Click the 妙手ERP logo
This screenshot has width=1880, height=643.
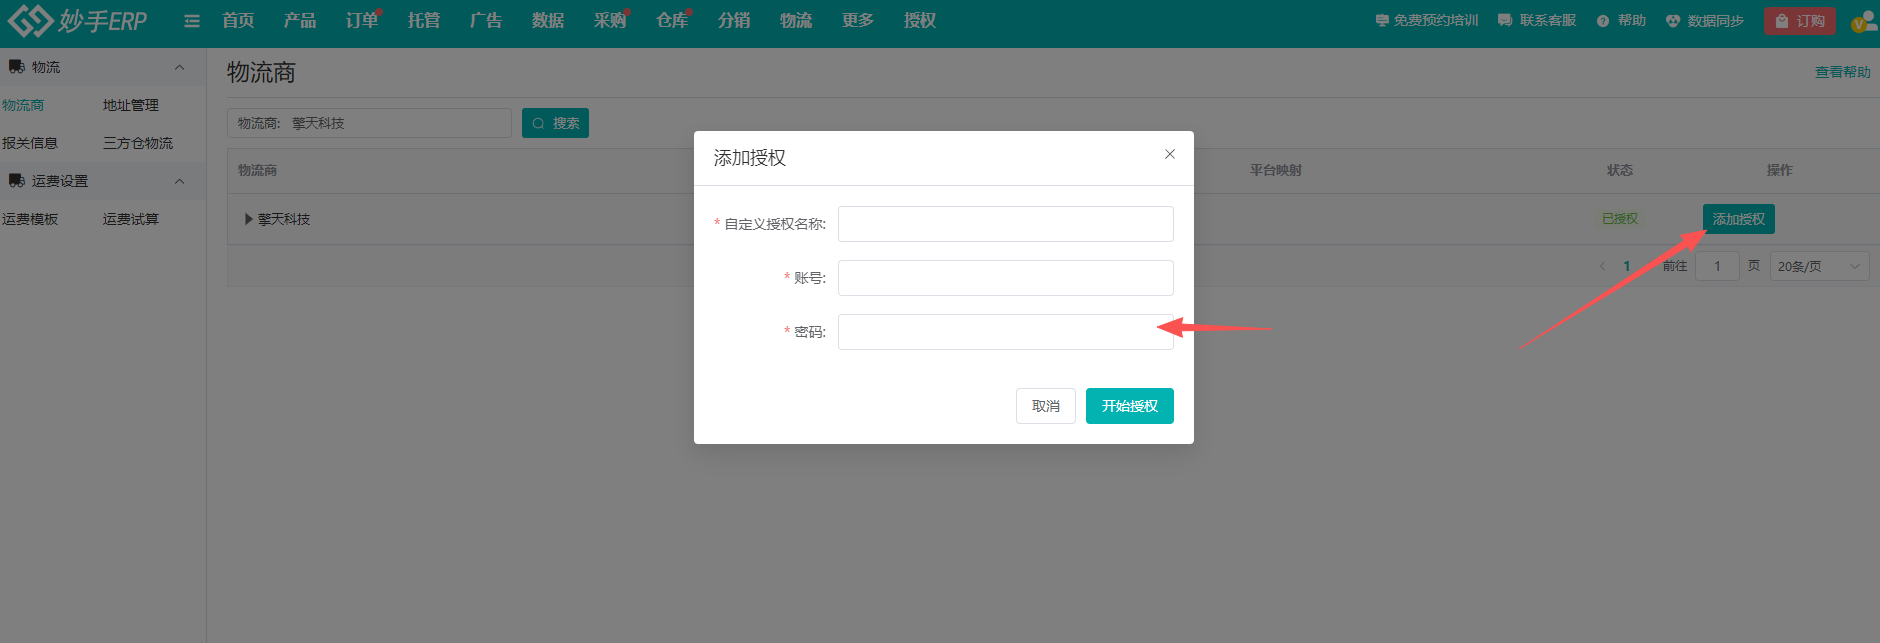click(78, 20)
